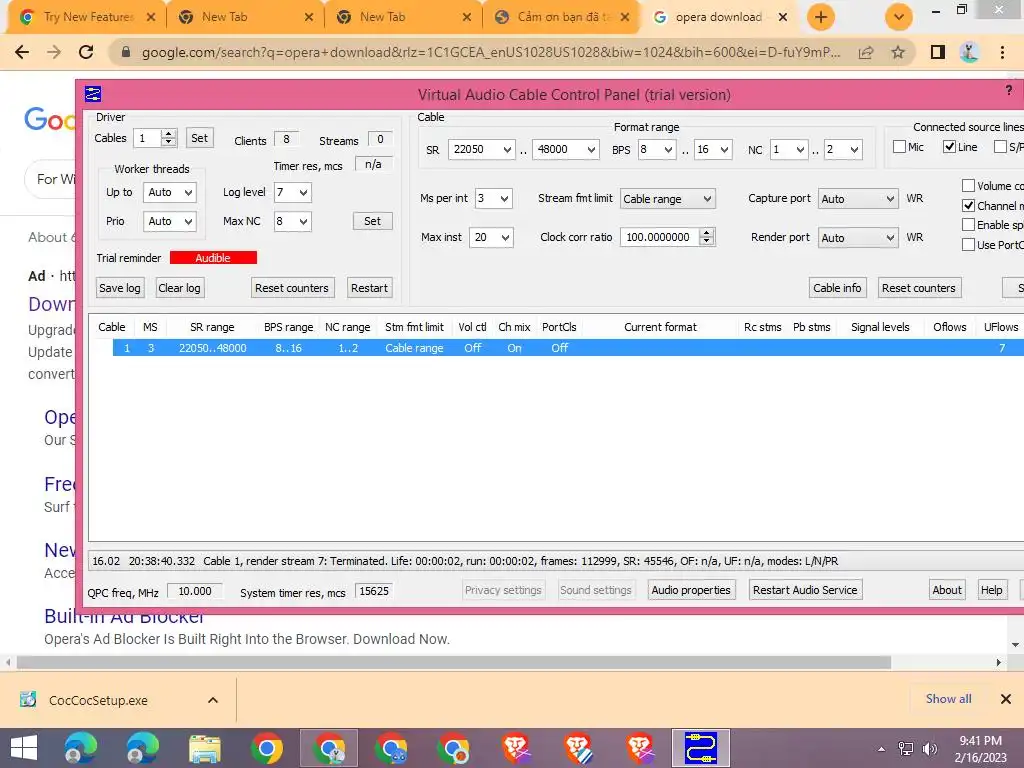The image size is (1024, 768).
Task: Open a new tab with plus button
Action: (821, 17)
